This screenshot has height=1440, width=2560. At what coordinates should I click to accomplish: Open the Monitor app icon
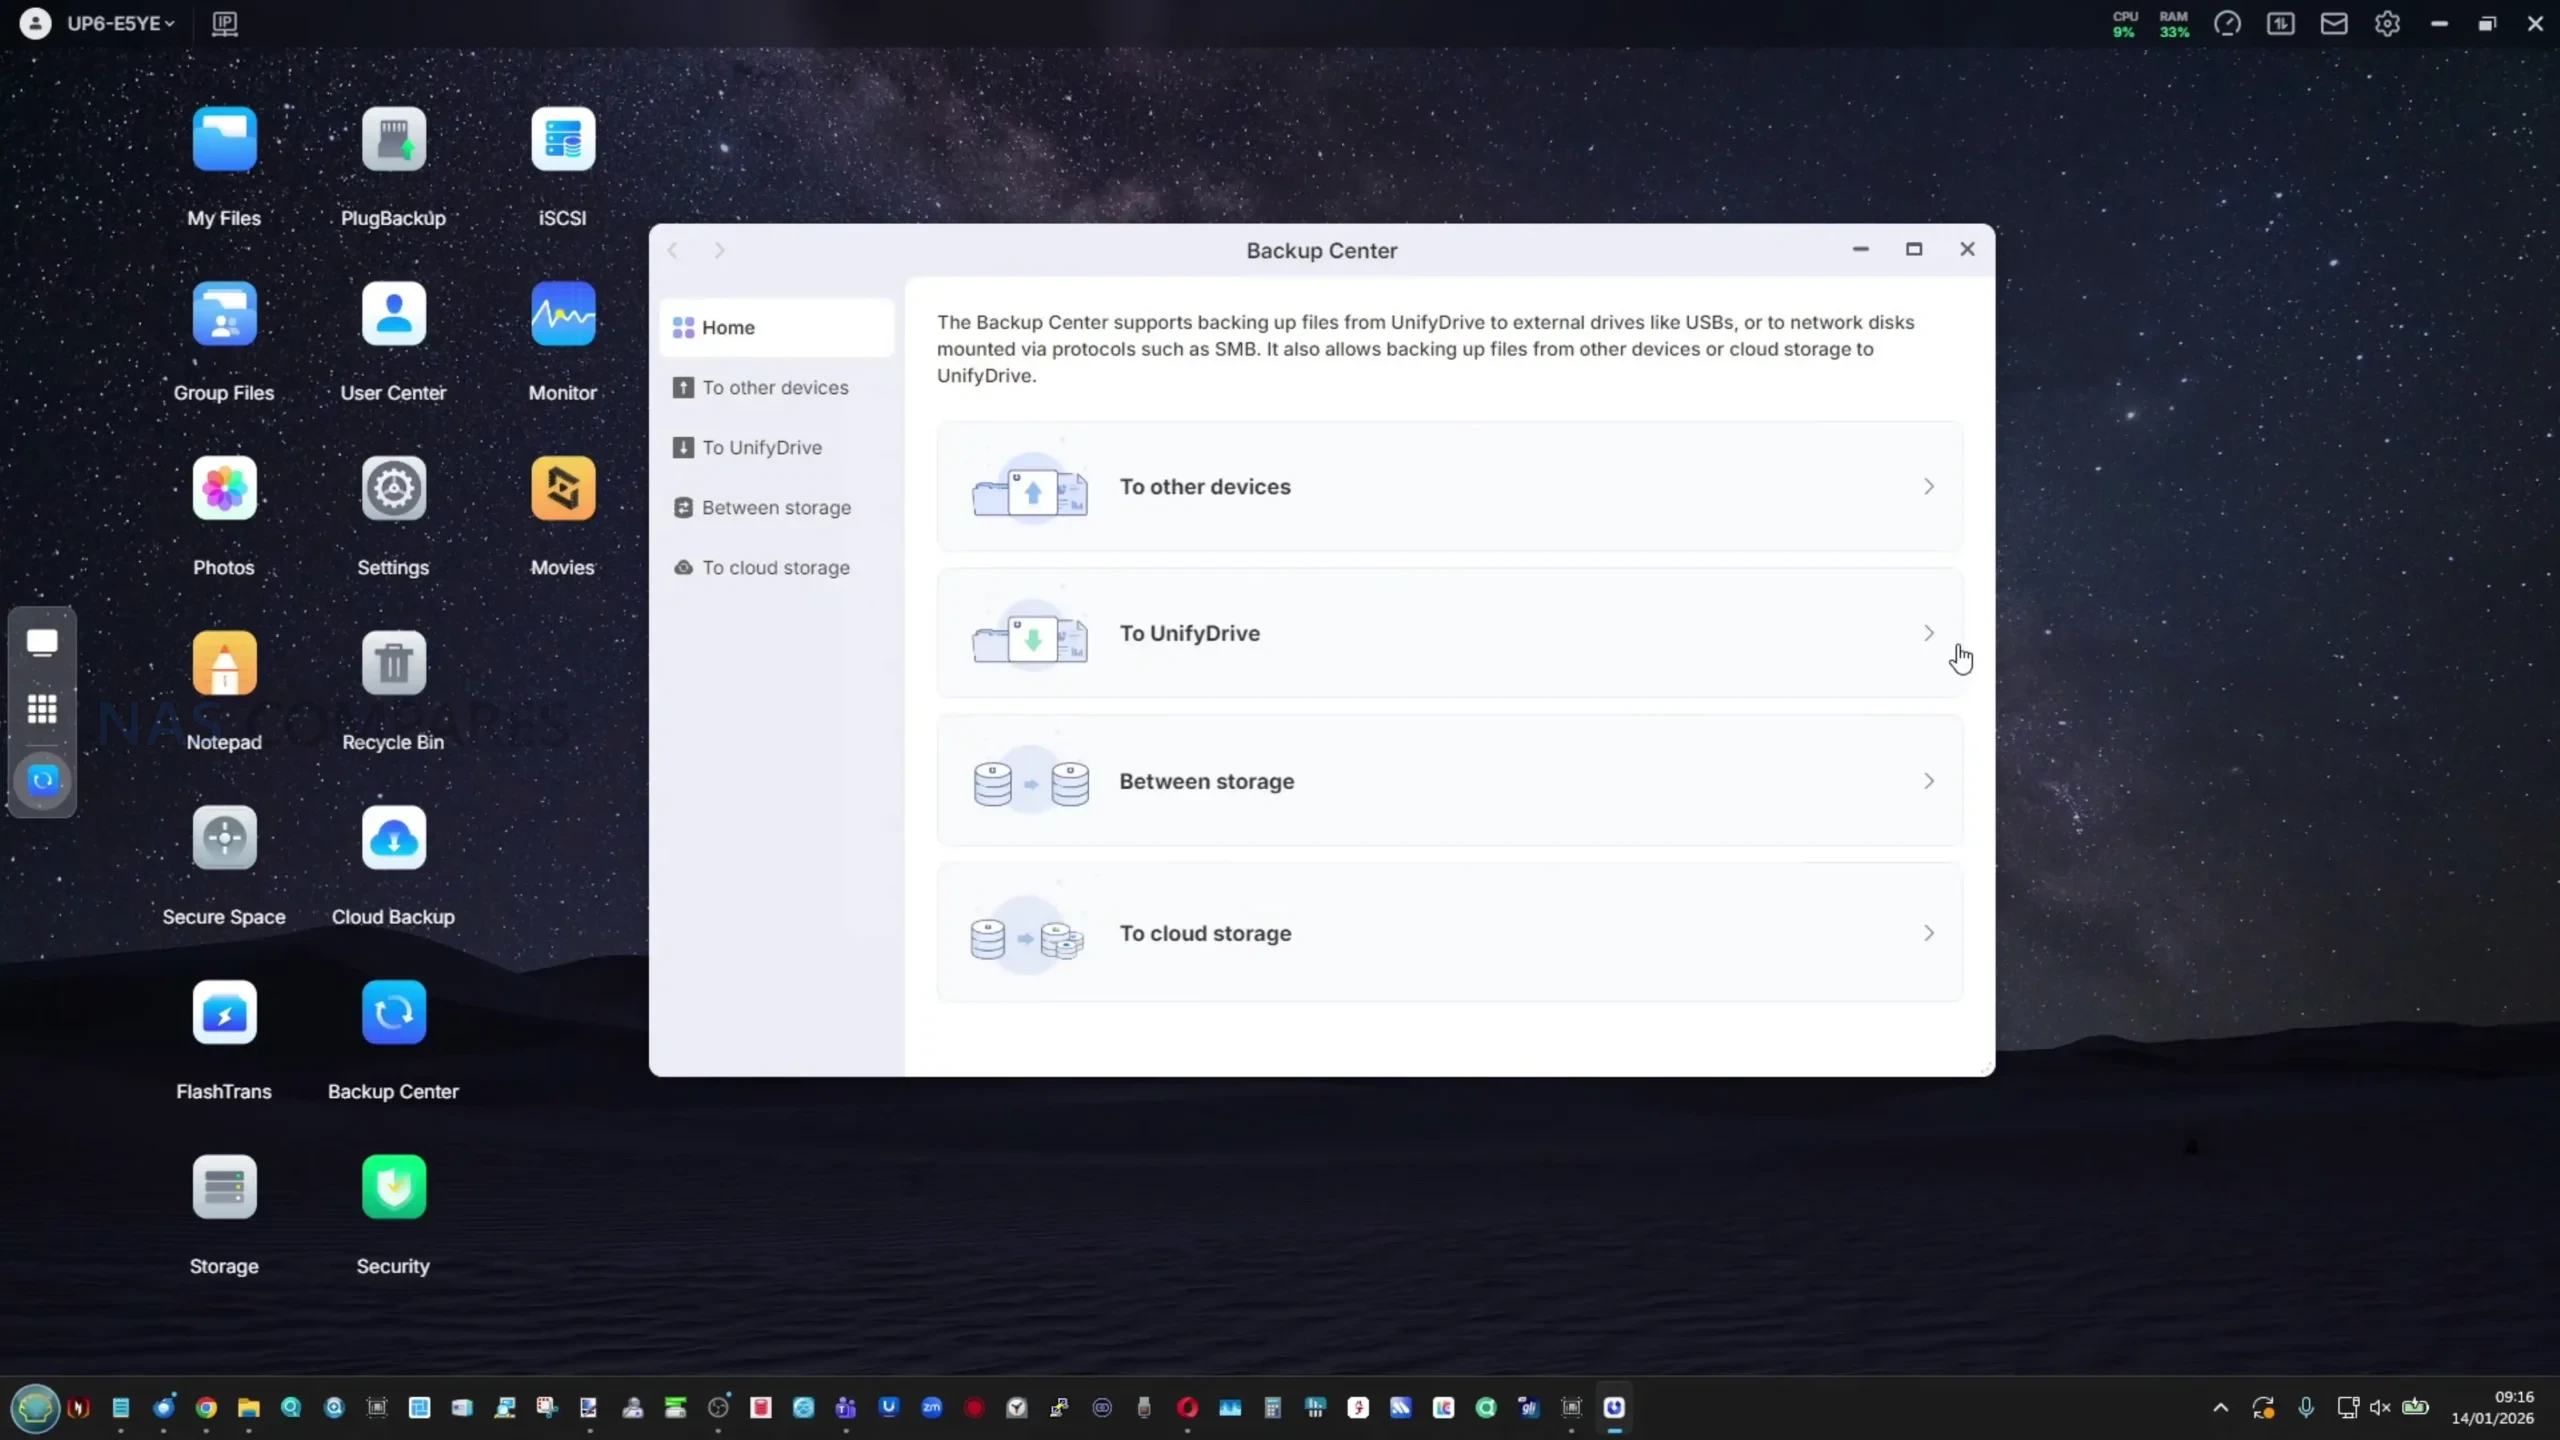click(562, 315)
